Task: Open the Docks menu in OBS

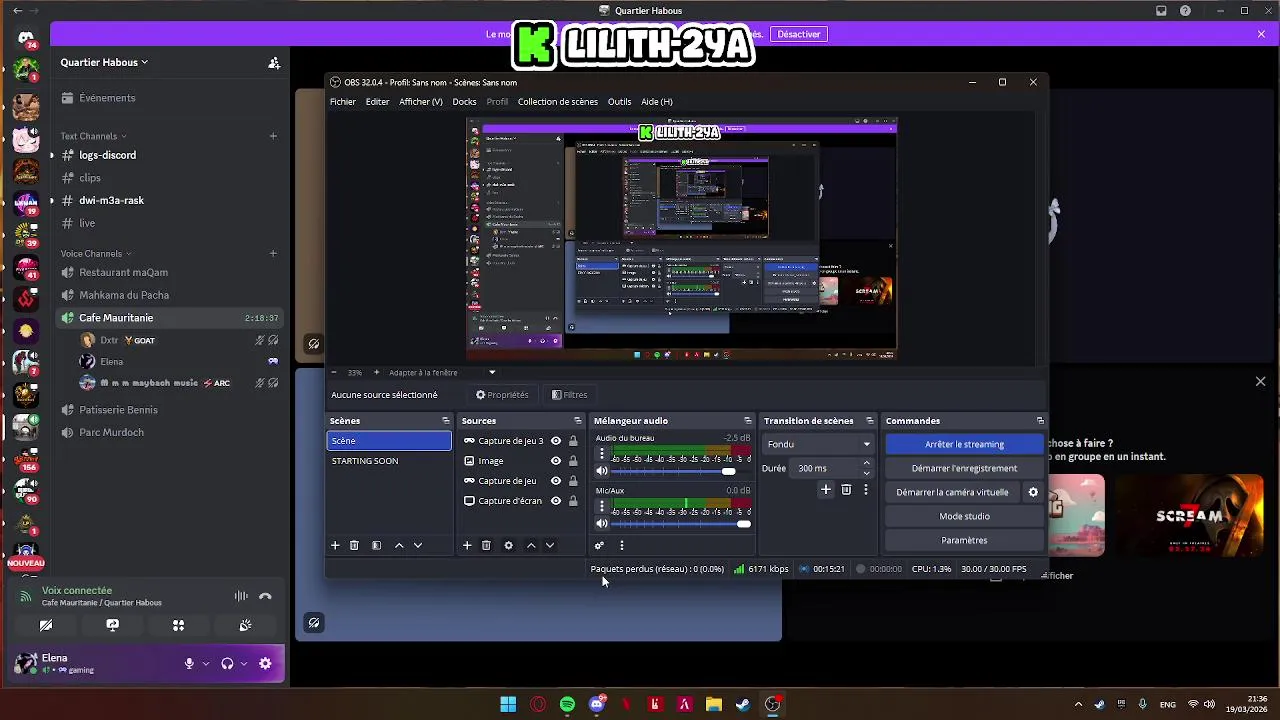Action: (x=464, y=101)
